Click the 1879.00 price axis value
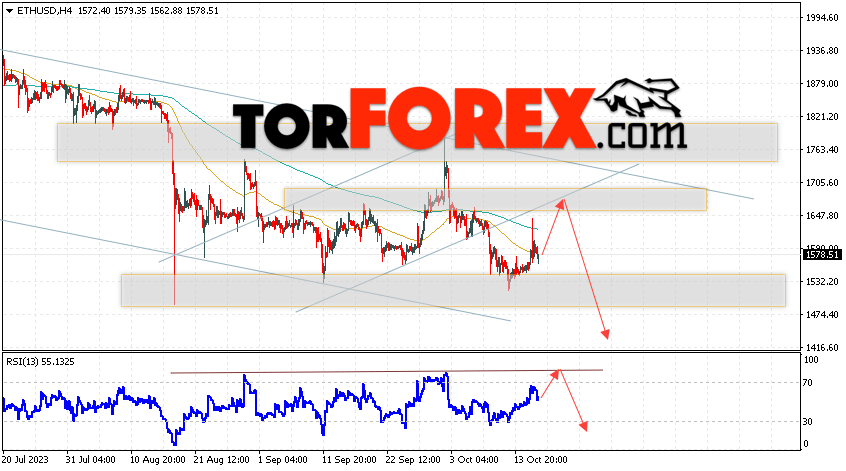 822,84
